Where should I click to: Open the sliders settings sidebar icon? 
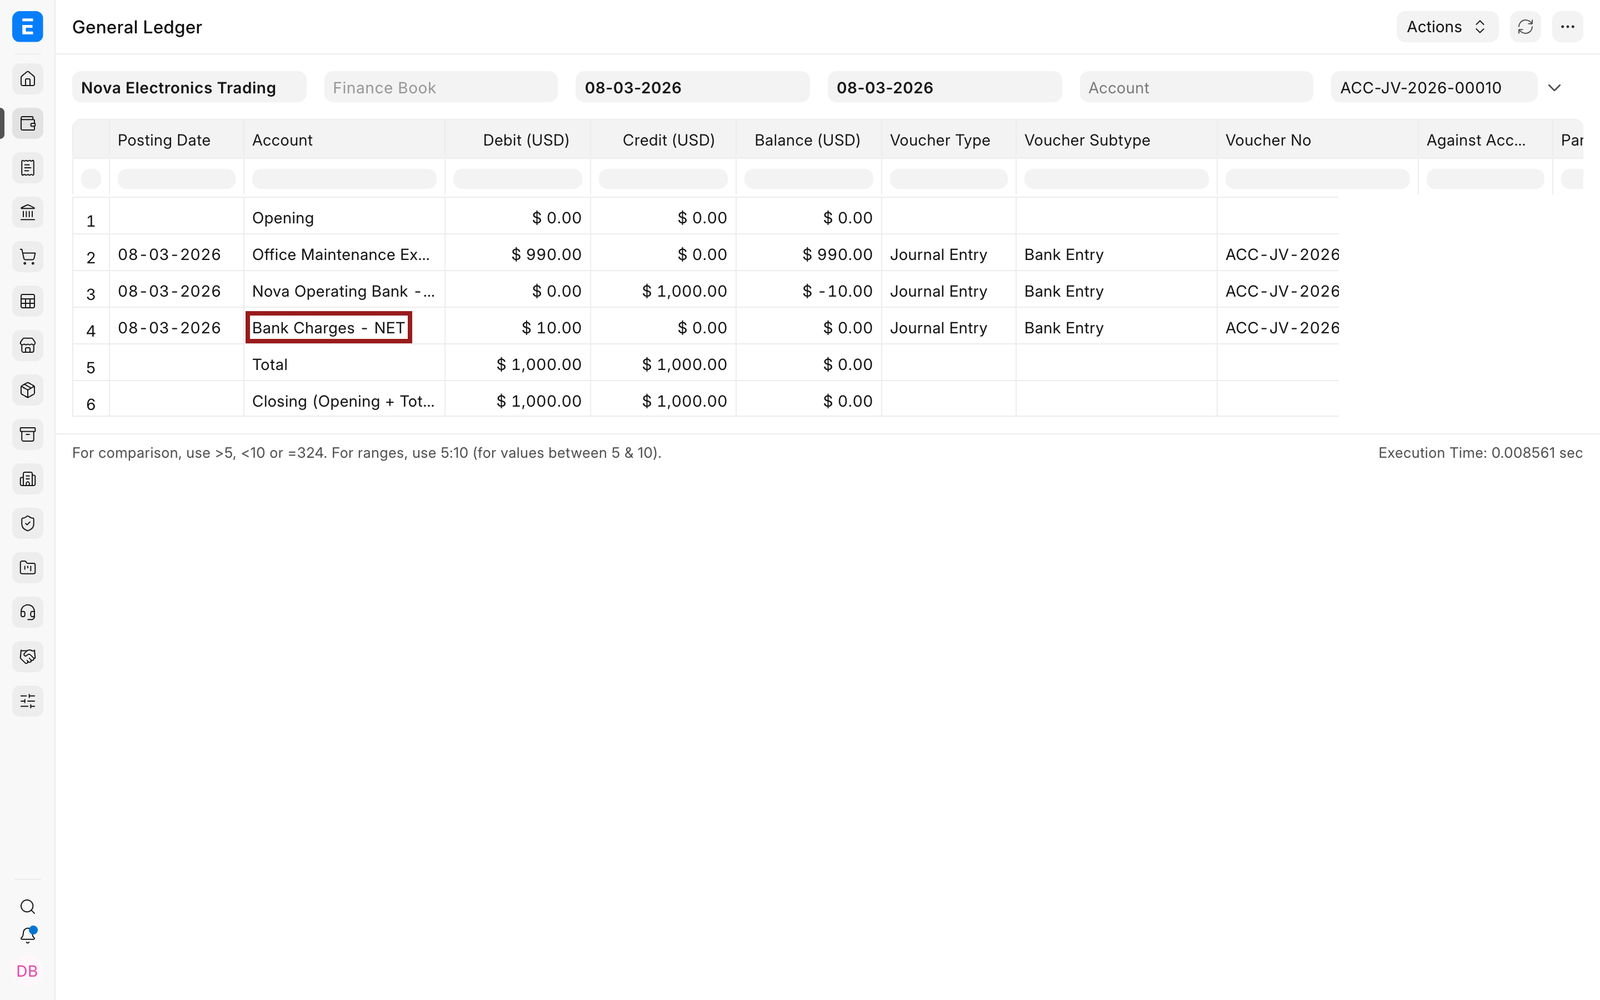pos(28,701)
